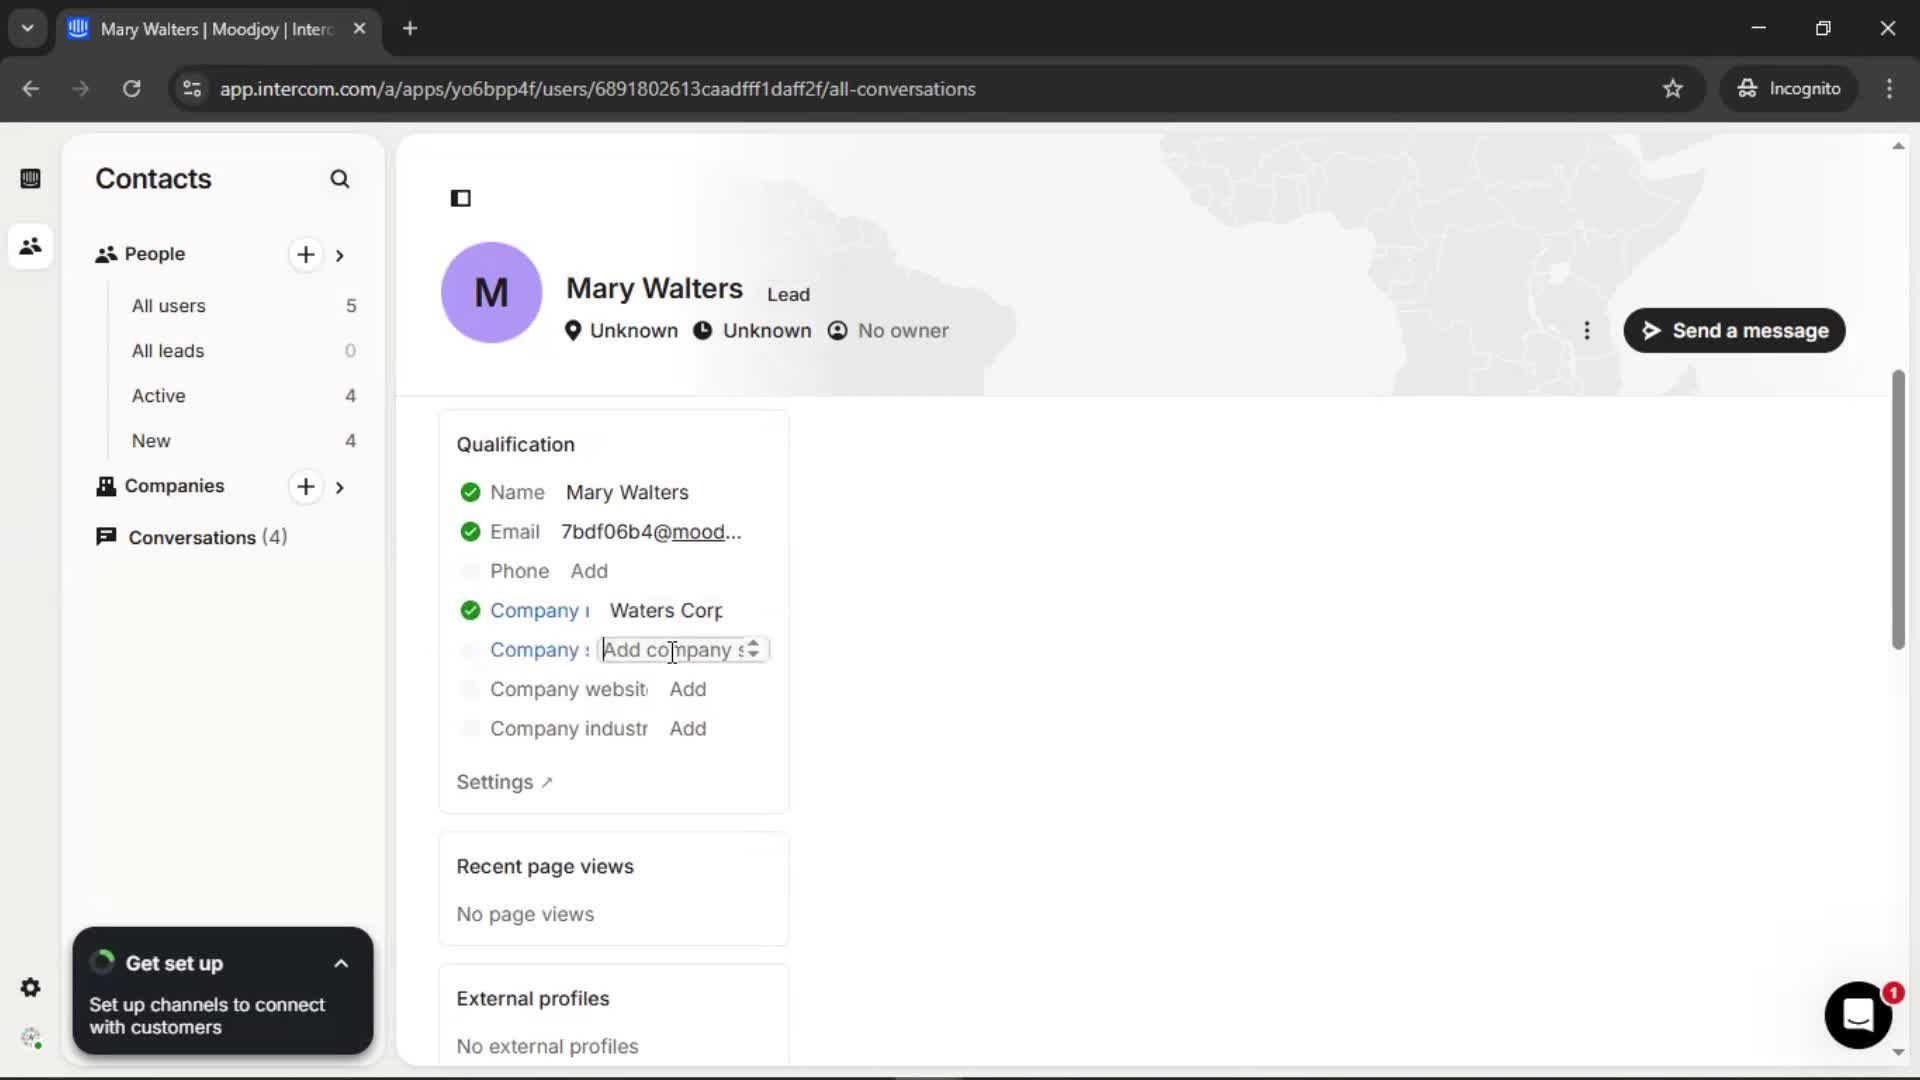Click Mary Walters avatar
Image resolution: width=1920 pixels, height=1080 pixels.
491,292
